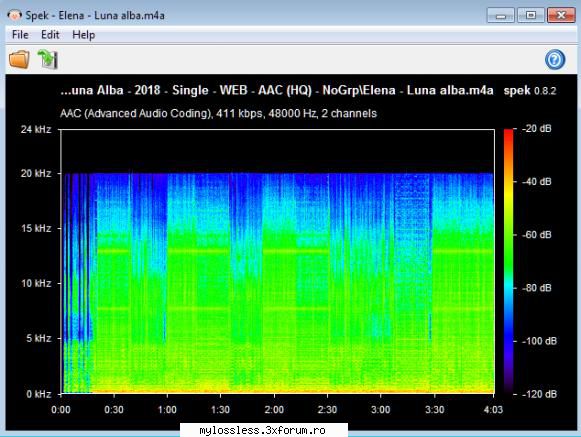The width and height of the screenshot is (581, 437).
Task: Click the -80 dB scale label
Action: [x=537, y=288]
